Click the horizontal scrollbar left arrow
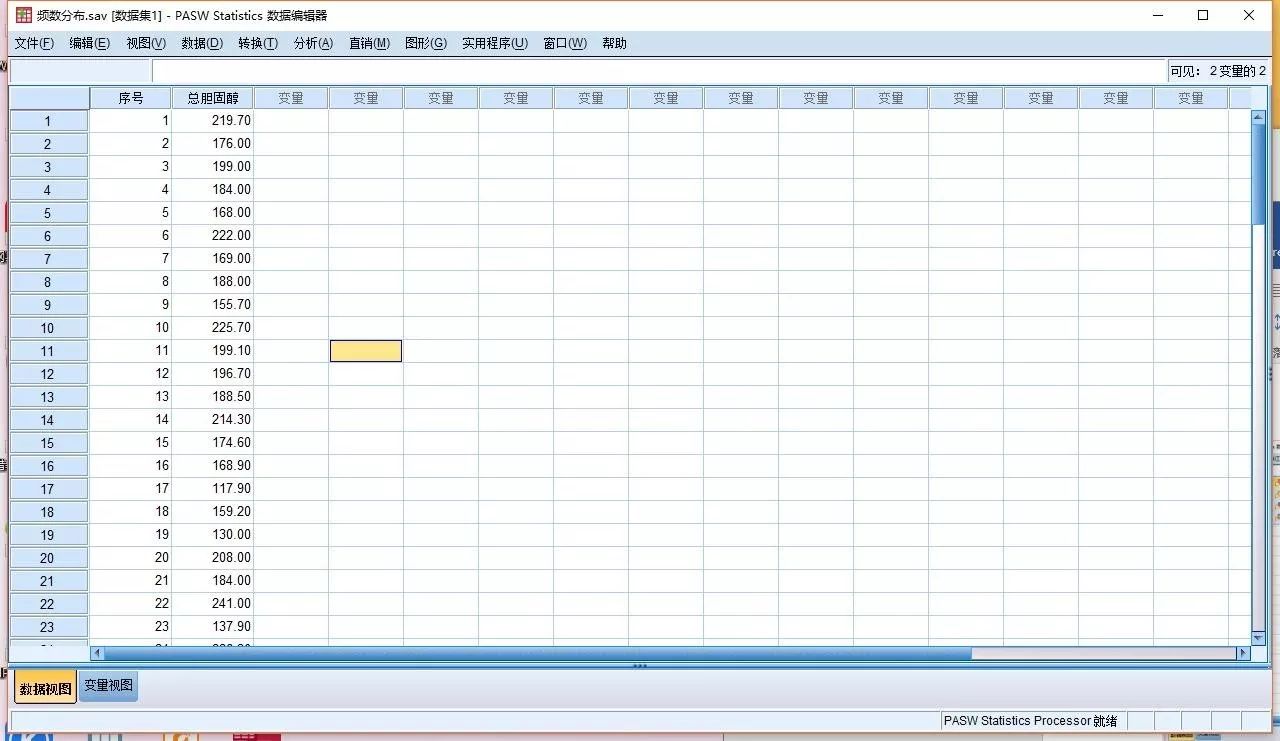The width and height of the screenshot is (1280, 741). click(97, 653)
